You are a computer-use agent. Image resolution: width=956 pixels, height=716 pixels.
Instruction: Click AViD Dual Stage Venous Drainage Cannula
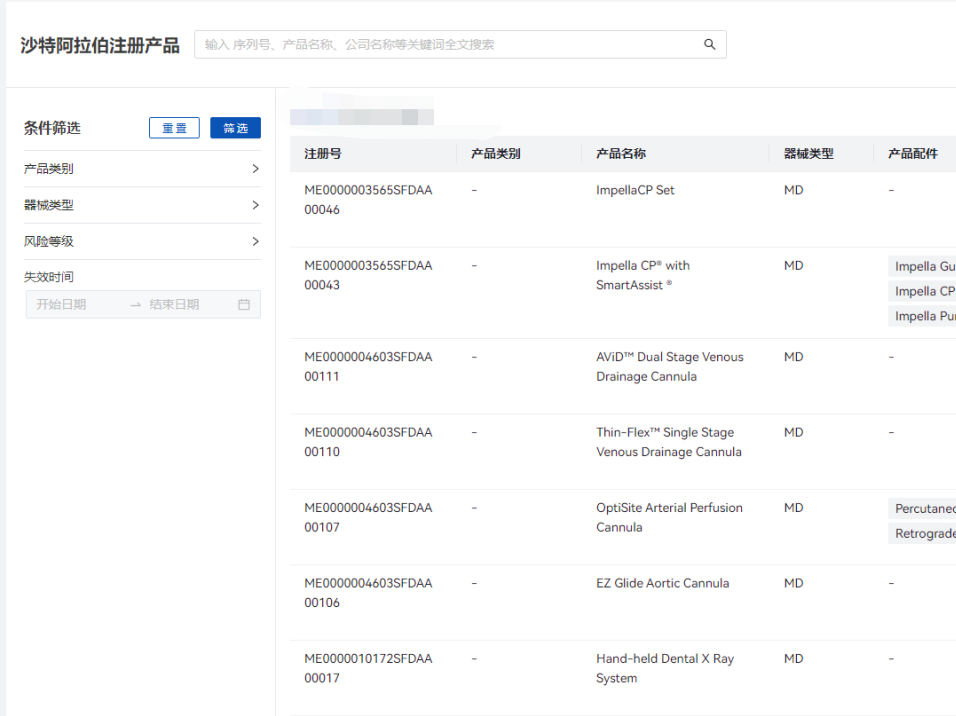(x=670, y=367)
